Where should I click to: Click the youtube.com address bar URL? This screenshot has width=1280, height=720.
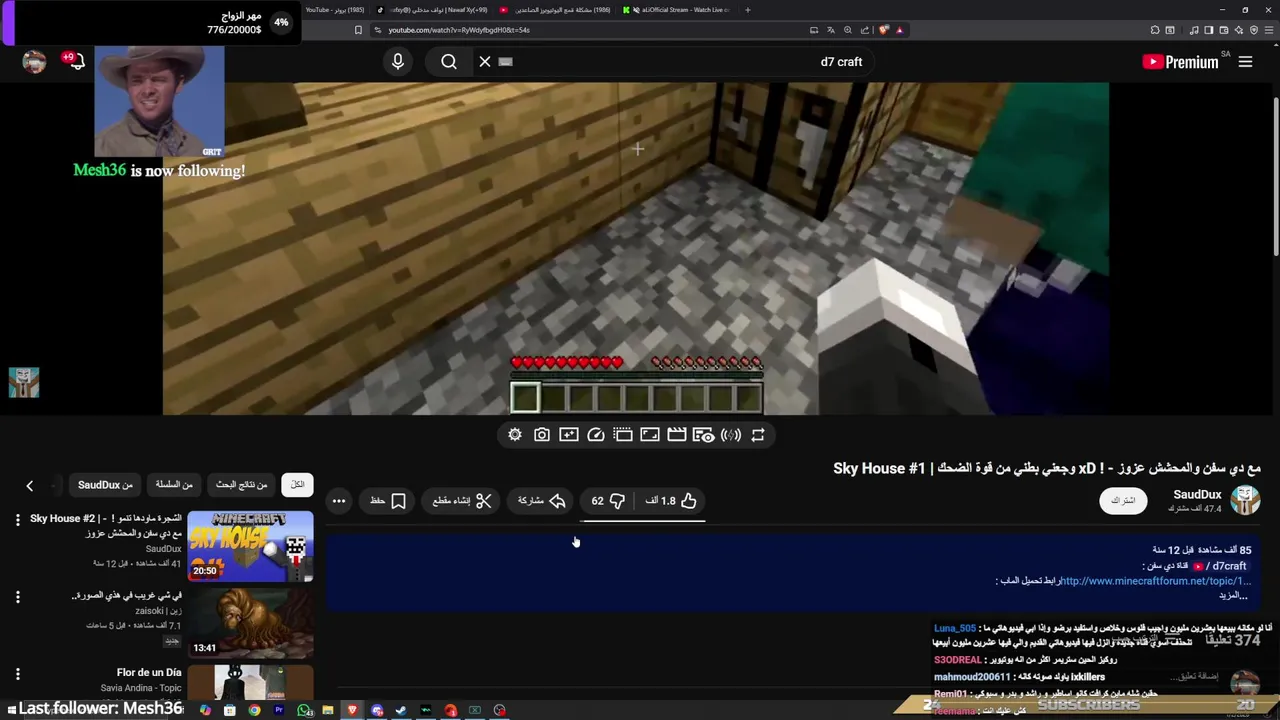click(x=459, y=30)
